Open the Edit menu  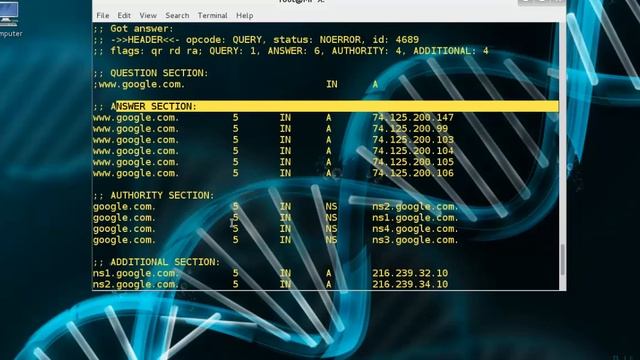tap(124, 16)
